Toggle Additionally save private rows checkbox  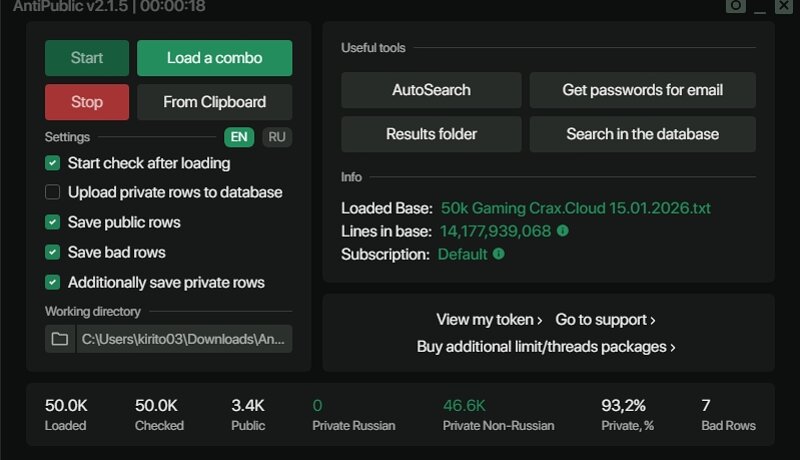[53, 282]
